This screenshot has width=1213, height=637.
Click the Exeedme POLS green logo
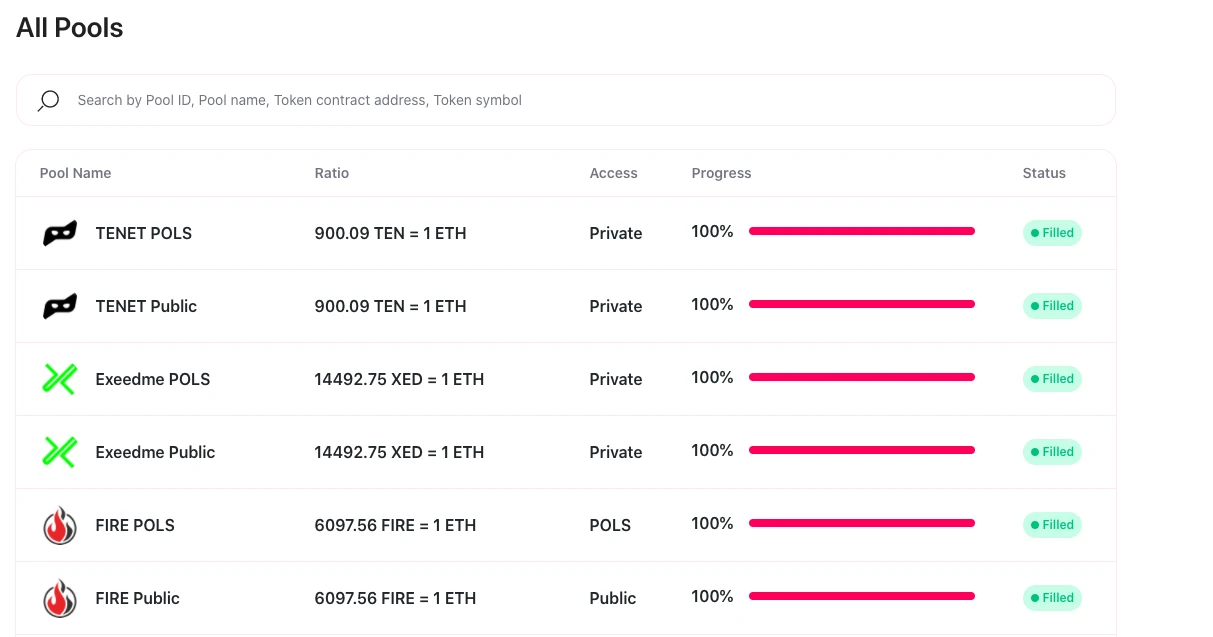click(59, 379)
